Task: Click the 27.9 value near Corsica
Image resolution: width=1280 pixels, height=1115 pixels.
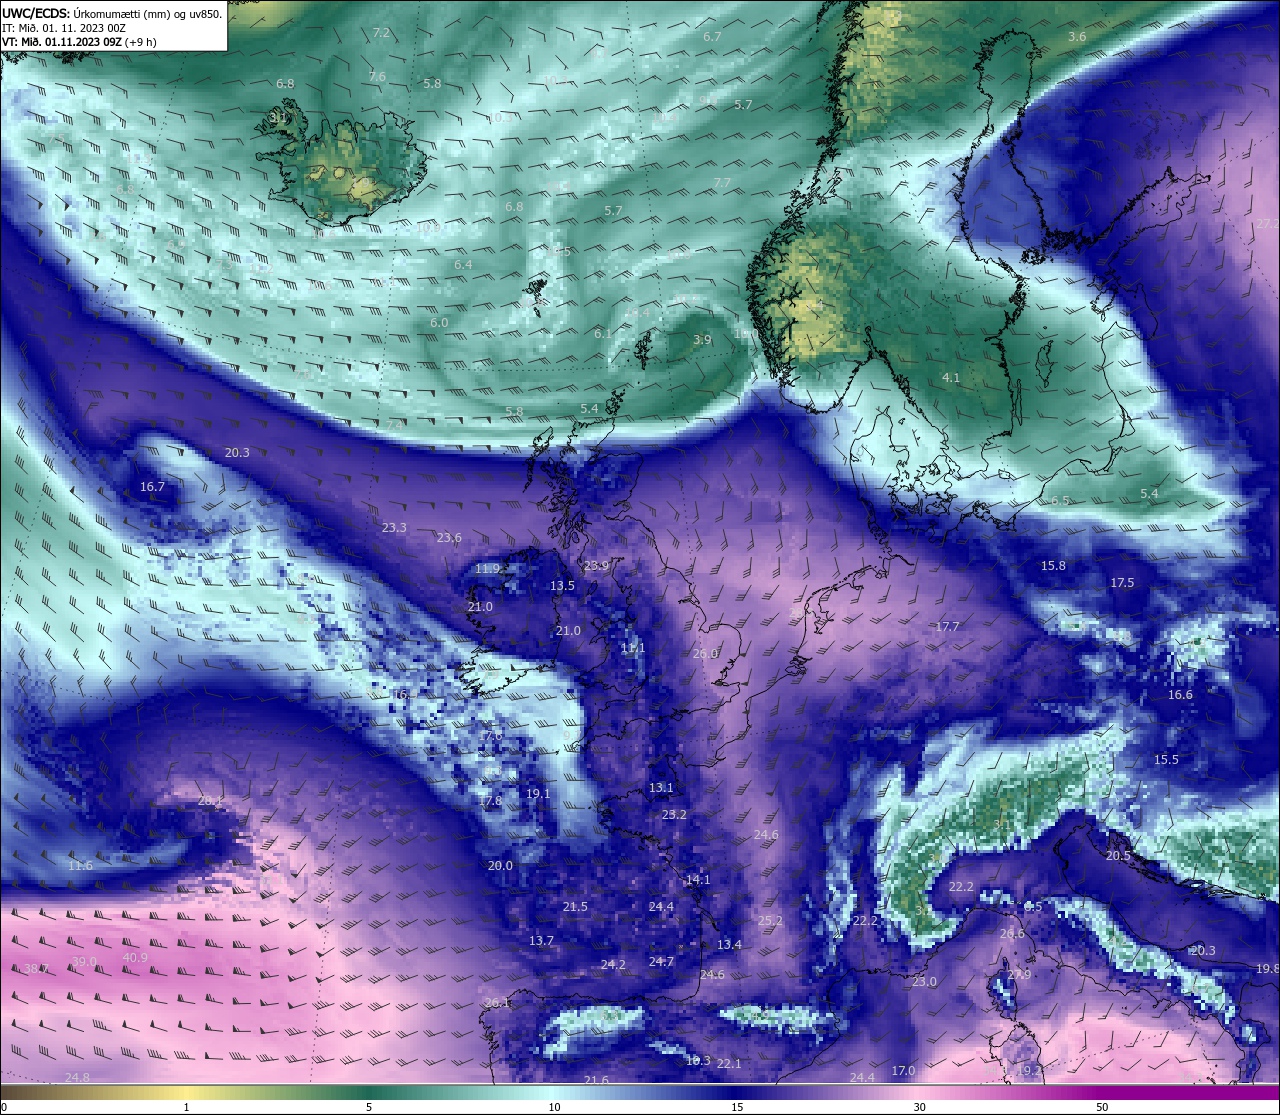Action: coord(1018,975)
